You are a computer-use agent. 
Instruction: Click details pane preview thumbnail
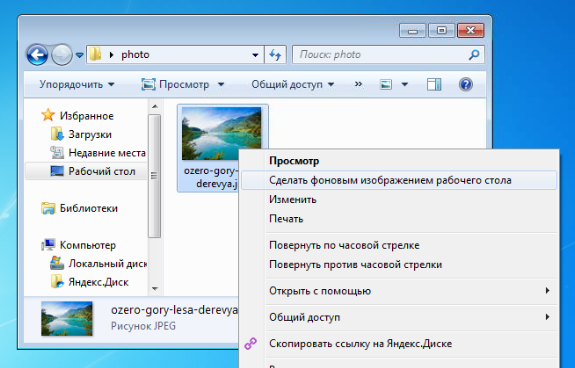tap(67, 319)
